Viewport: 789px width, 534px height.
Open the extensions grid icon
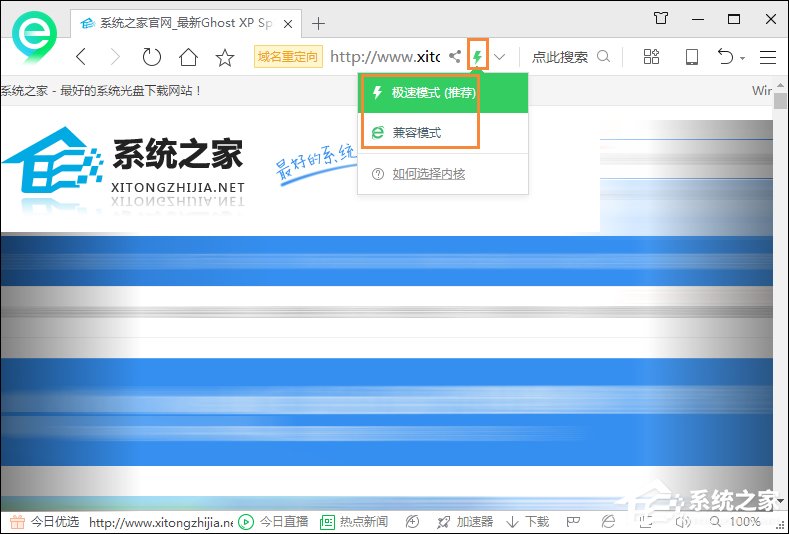tap(651, 57)
